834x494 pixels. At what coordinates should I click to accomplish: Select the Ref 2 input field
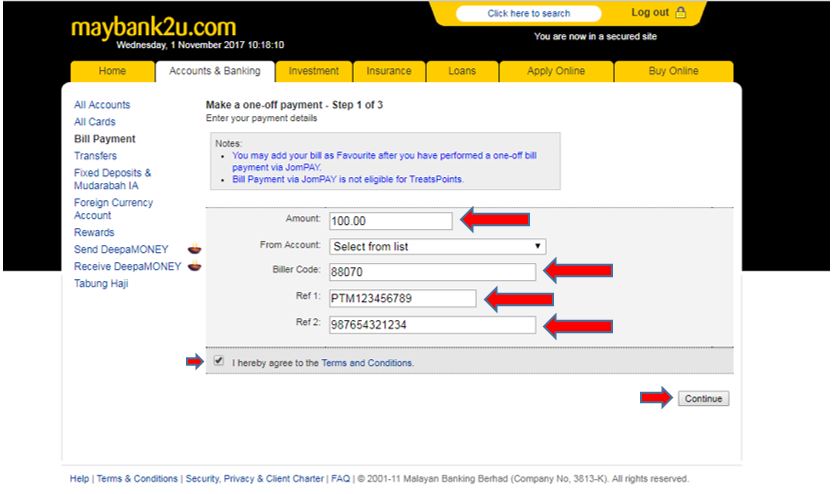pos(432,325)
